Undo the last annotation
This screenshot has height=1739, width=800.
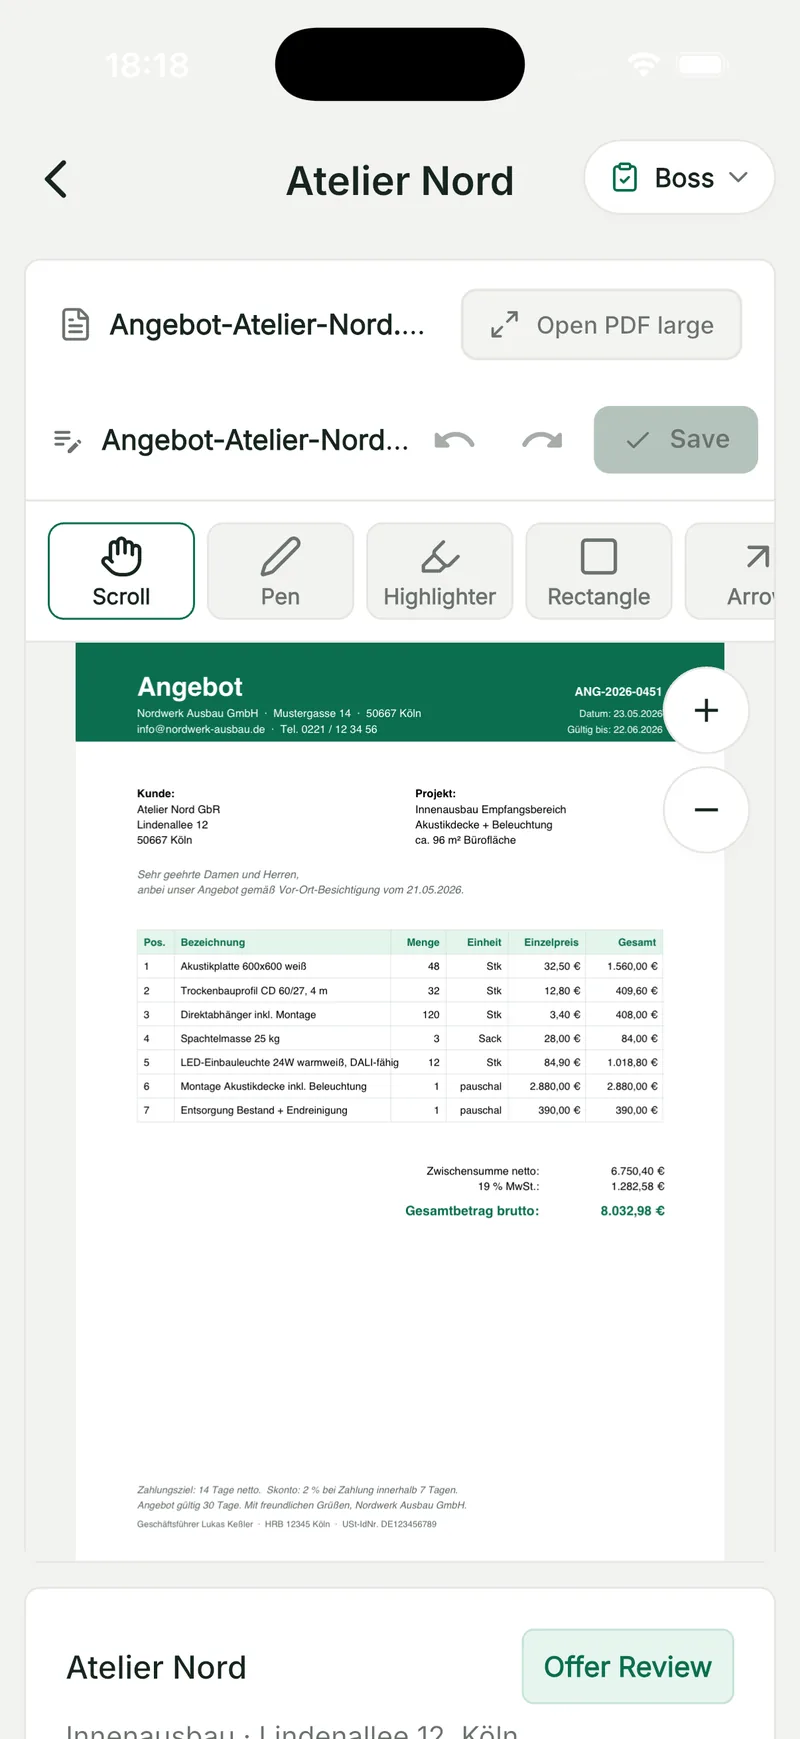(455, 440)
